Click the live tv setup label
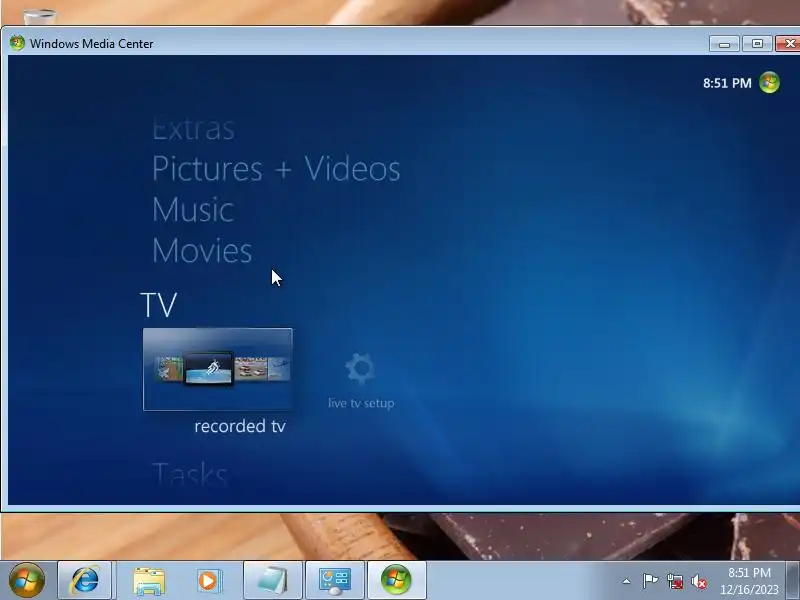 click(361, 403)
